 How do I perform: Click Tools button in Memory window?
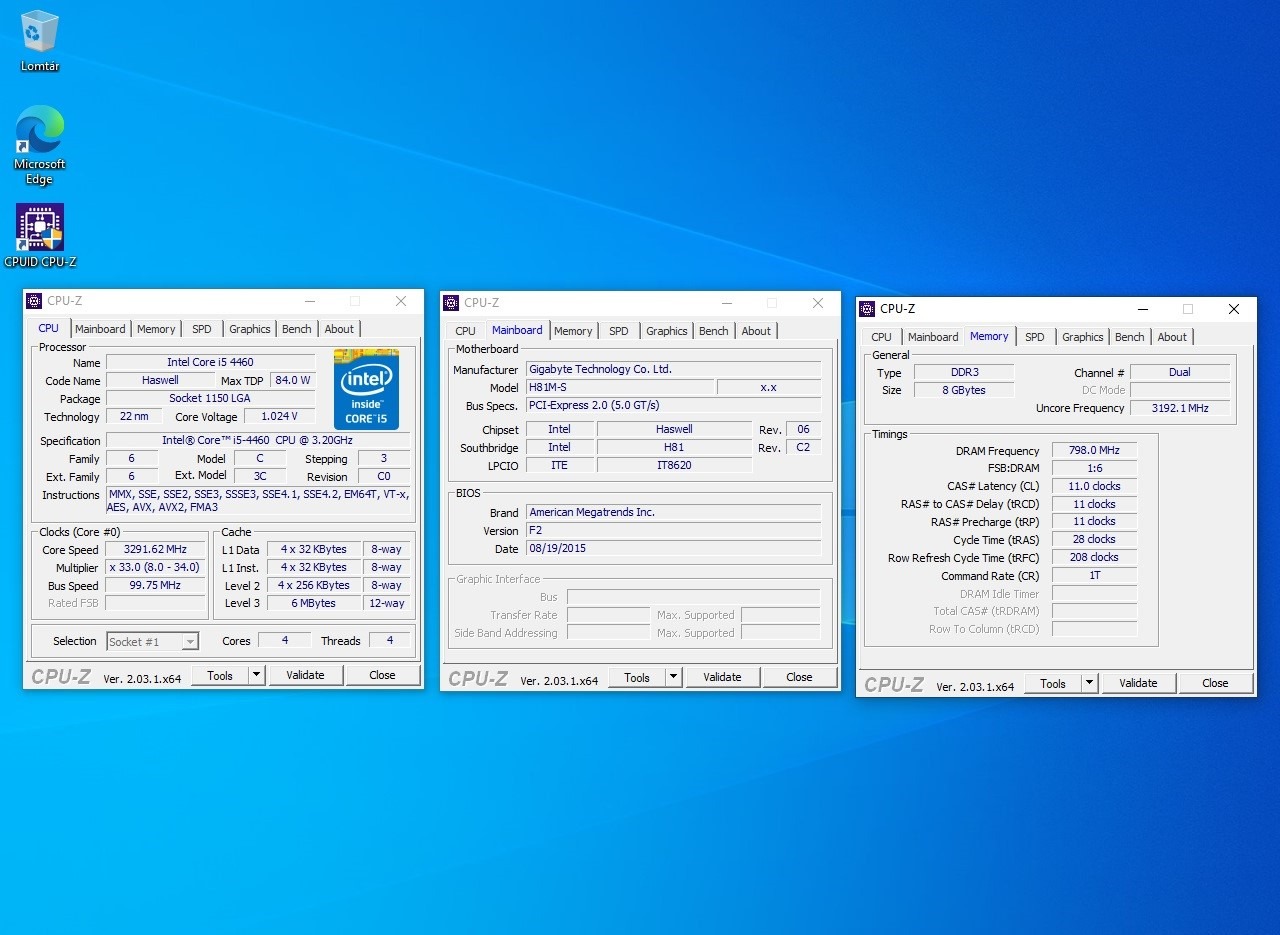tap(1053, 683)
